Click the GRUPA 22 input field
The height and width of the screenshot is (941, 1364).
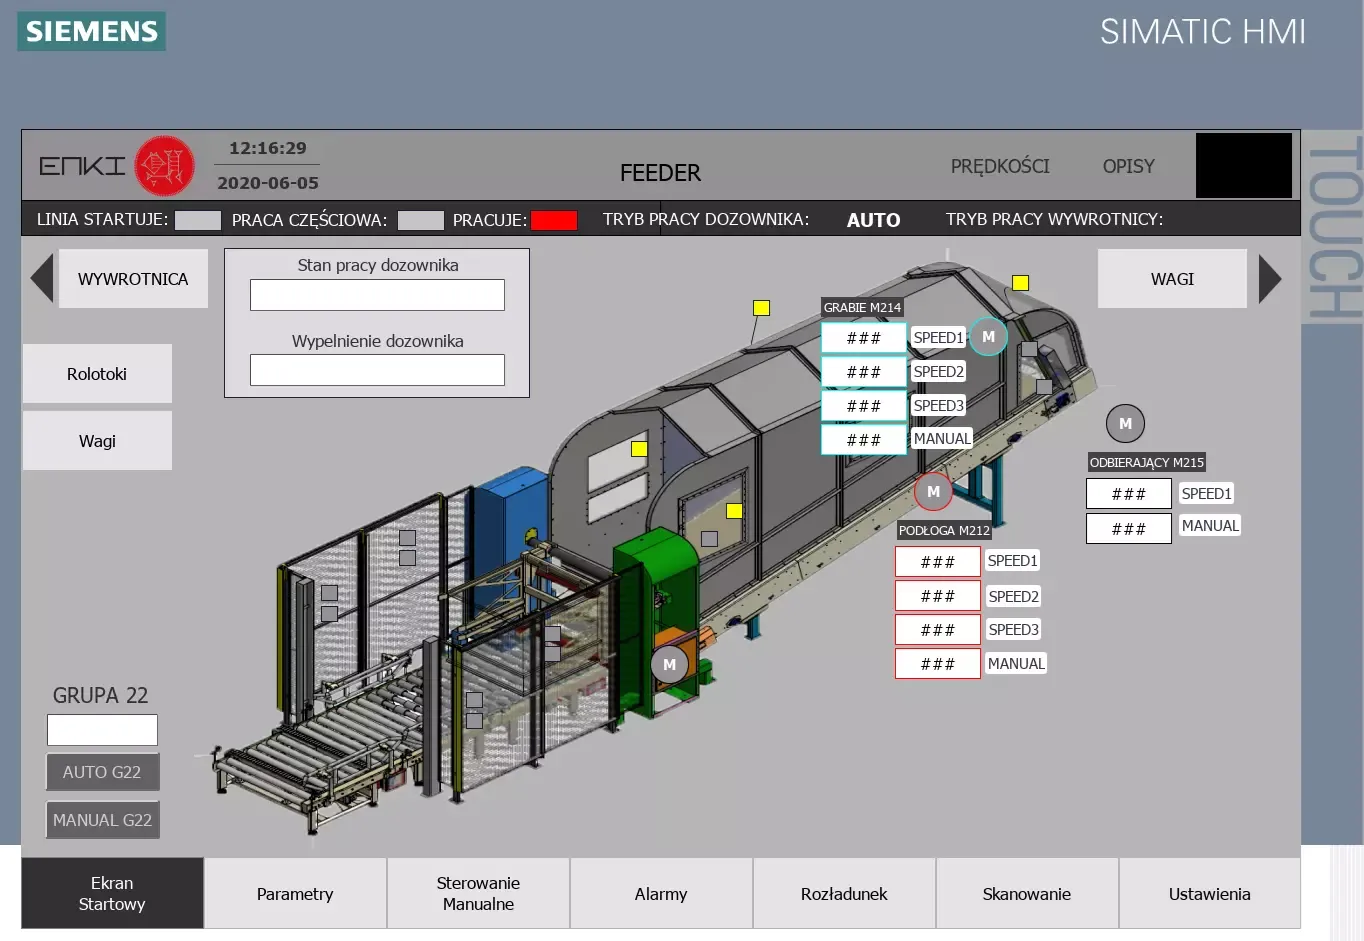(102, 730)
